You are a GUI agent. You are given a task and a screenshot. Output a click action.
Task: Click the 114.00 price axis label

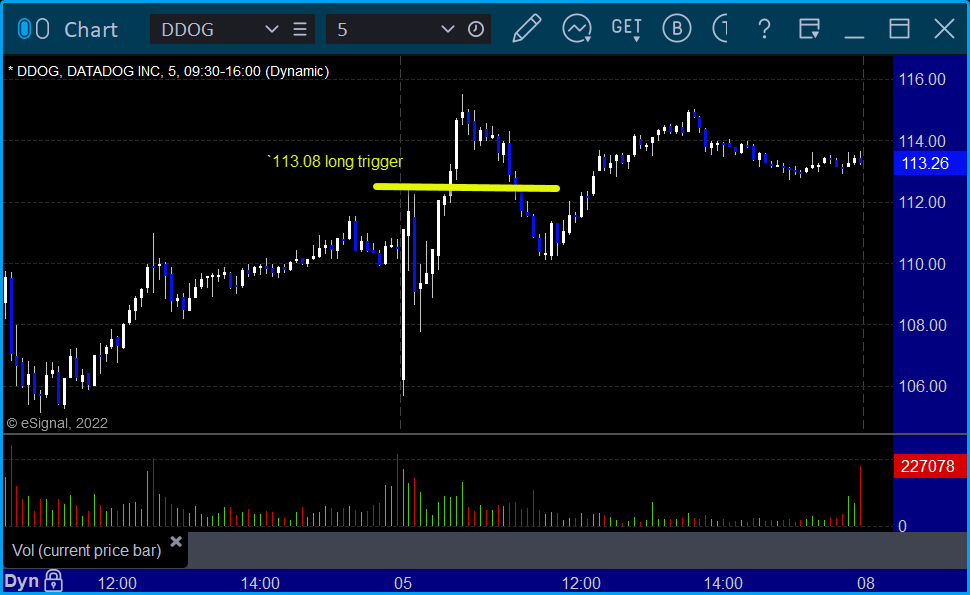point(922,141)
